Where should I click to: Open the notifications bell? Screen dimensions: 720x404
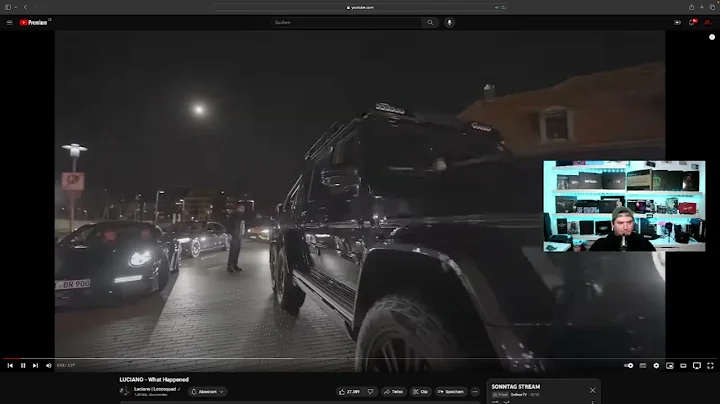692,22
